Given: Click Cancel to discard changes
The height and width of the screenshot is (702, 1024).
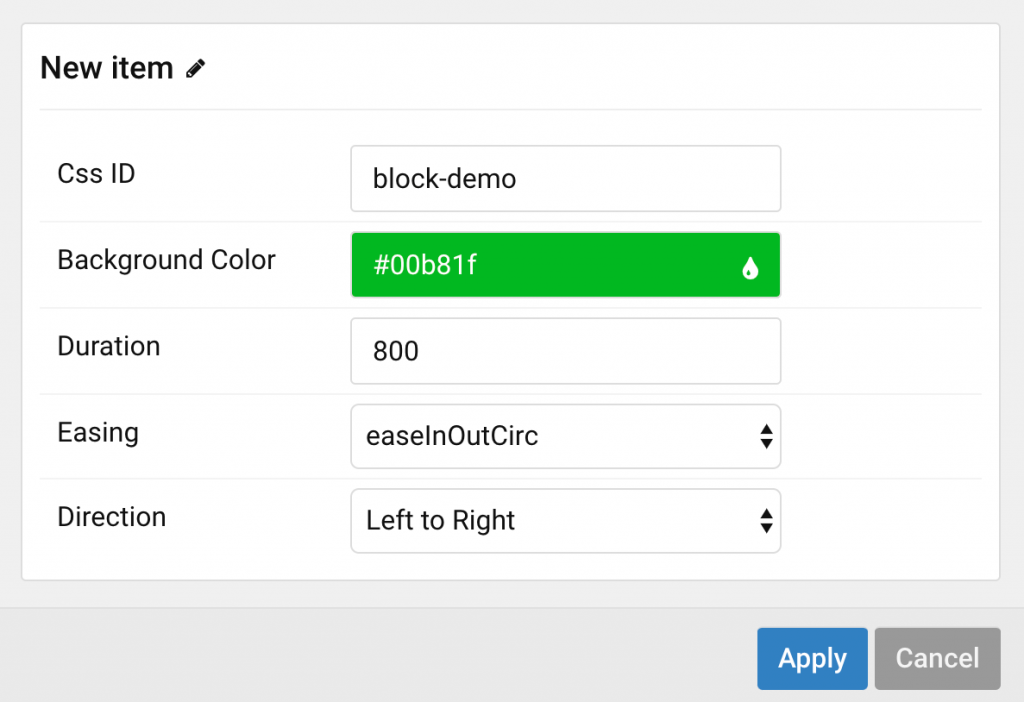Looking at the screenshot, I should (937, 658).
